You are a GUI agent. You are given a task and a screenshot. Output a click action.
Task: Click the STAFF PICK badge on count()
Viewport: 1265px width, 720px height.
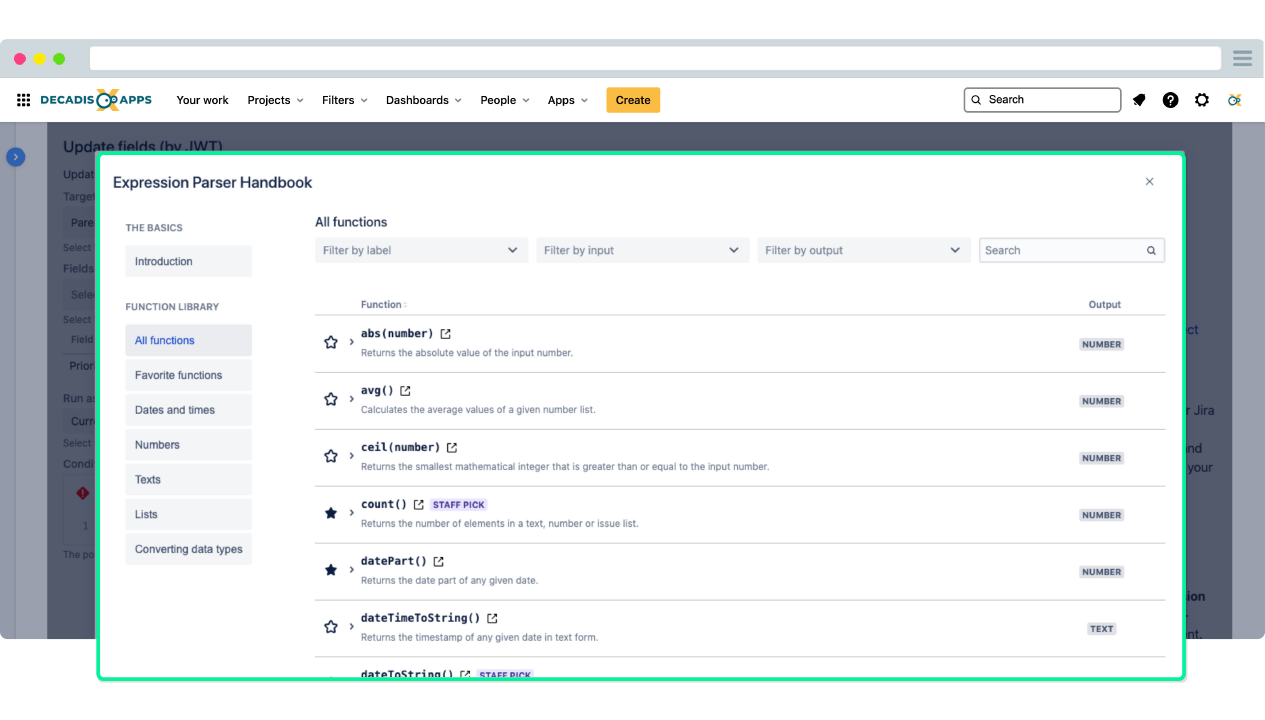click(459, 505)
